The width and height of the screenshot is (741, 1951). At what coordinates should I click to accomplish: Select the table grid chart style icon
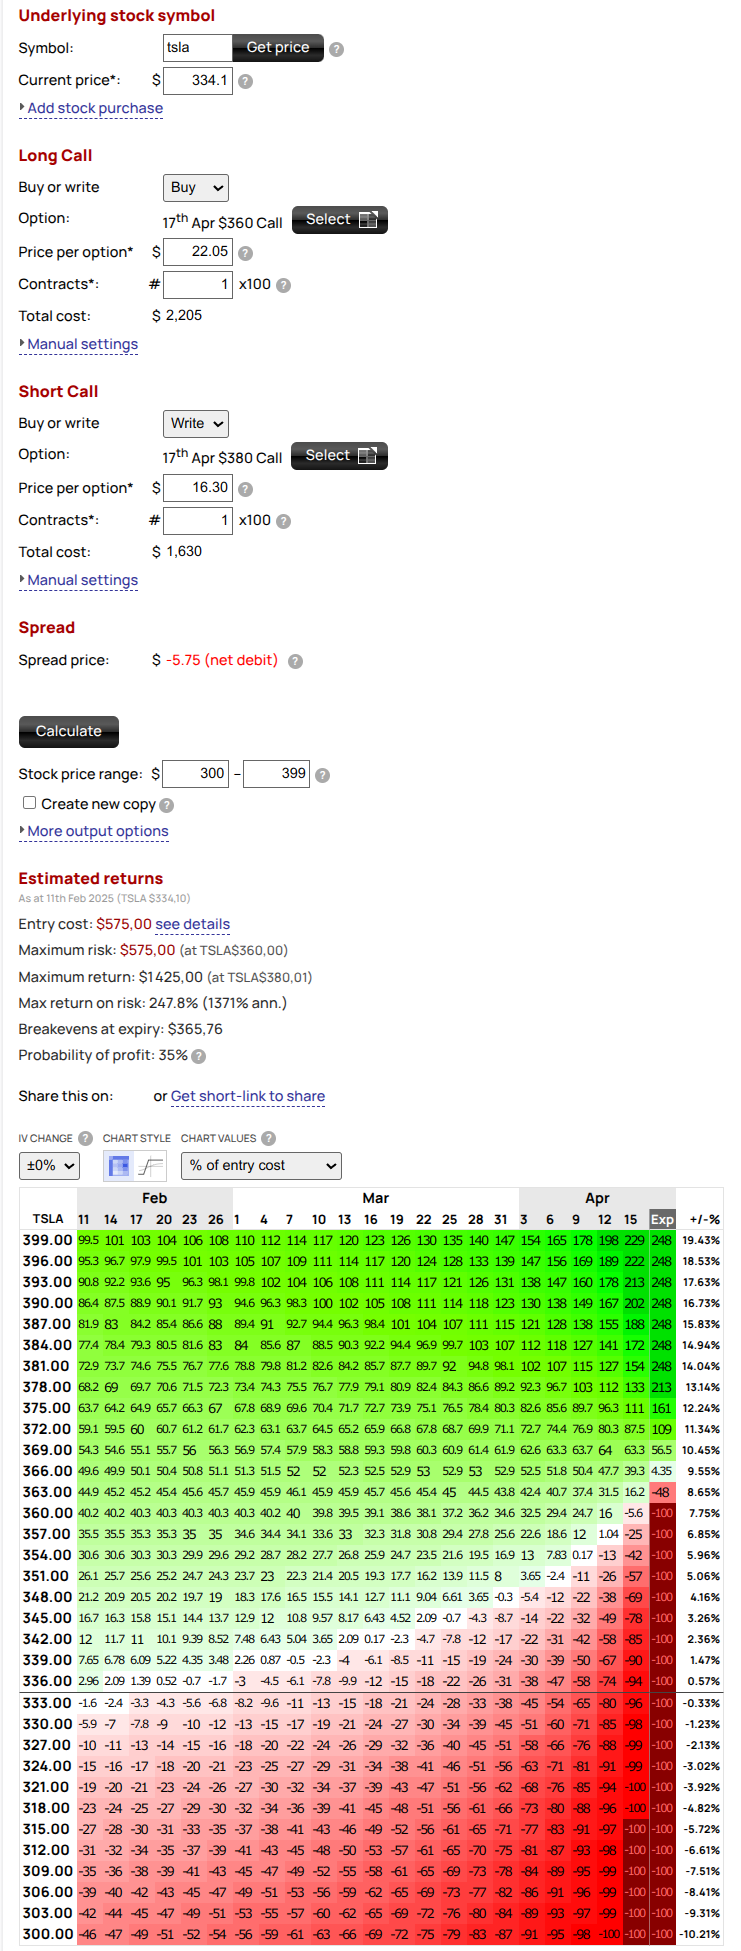[119, 1166]
